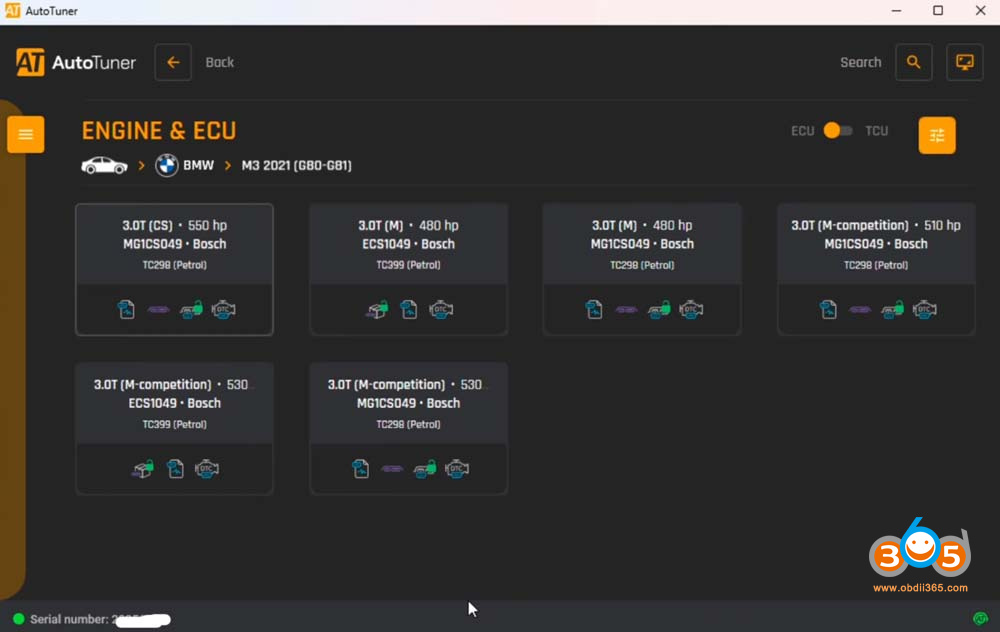Screen dimensions: 1000x632
Task: Click the 'MG1CS049 • Bosch' text on the M-competition 510 hp card
Action: (876, 244)
